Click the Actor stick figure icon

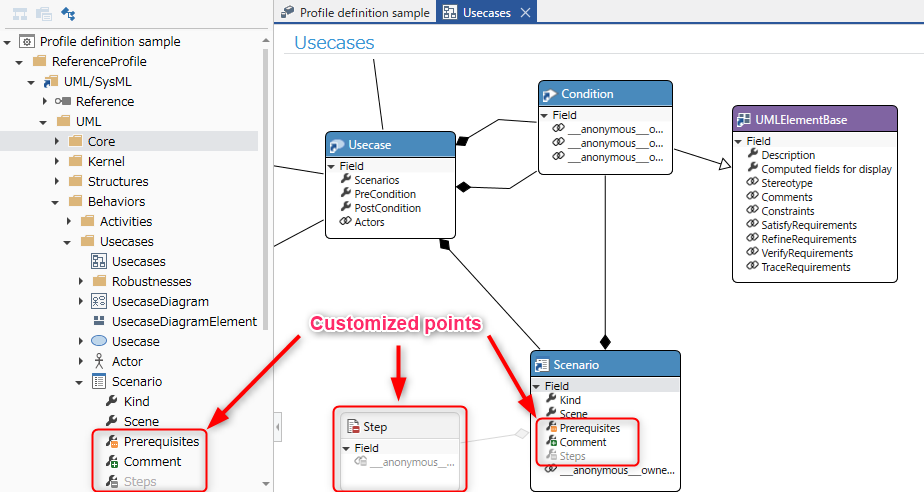click(99, 361)
